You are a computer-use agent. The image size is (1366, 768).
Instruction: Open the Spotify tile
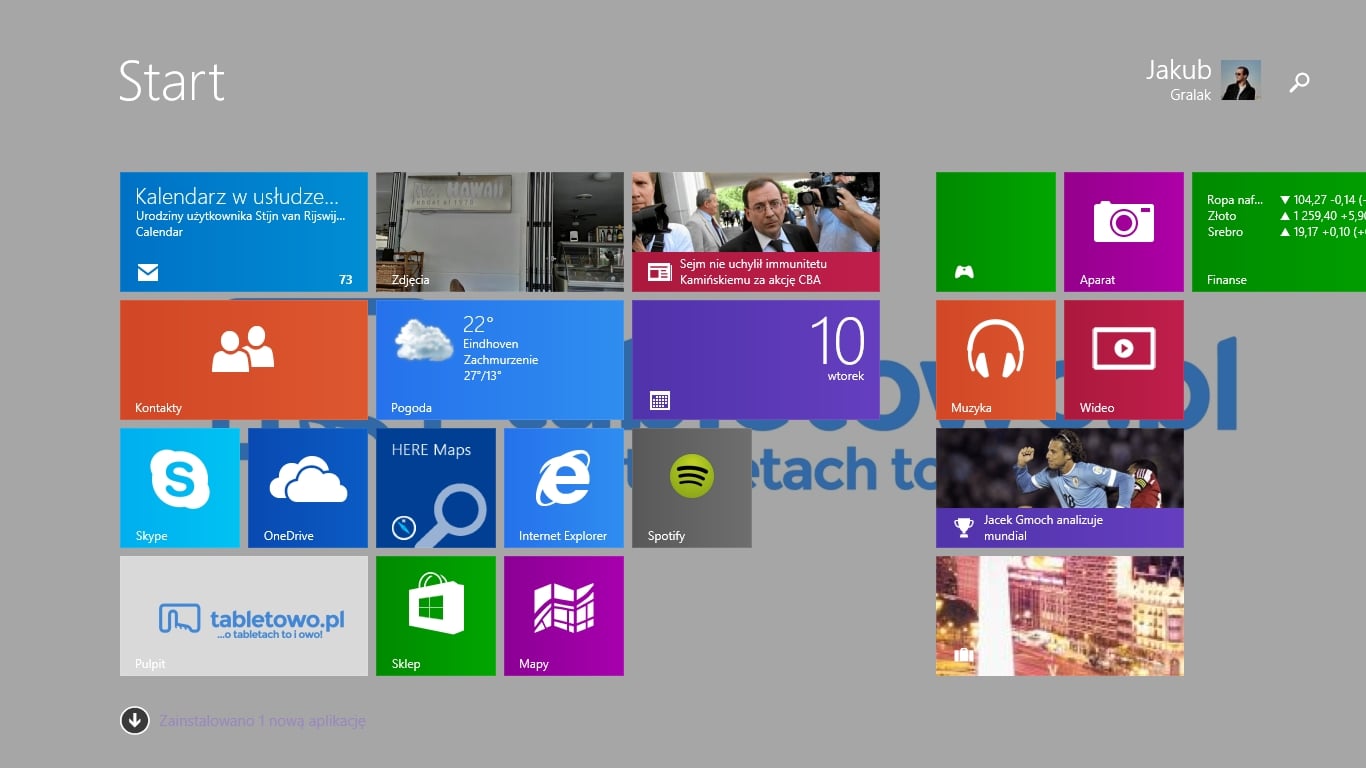point(692,488)
